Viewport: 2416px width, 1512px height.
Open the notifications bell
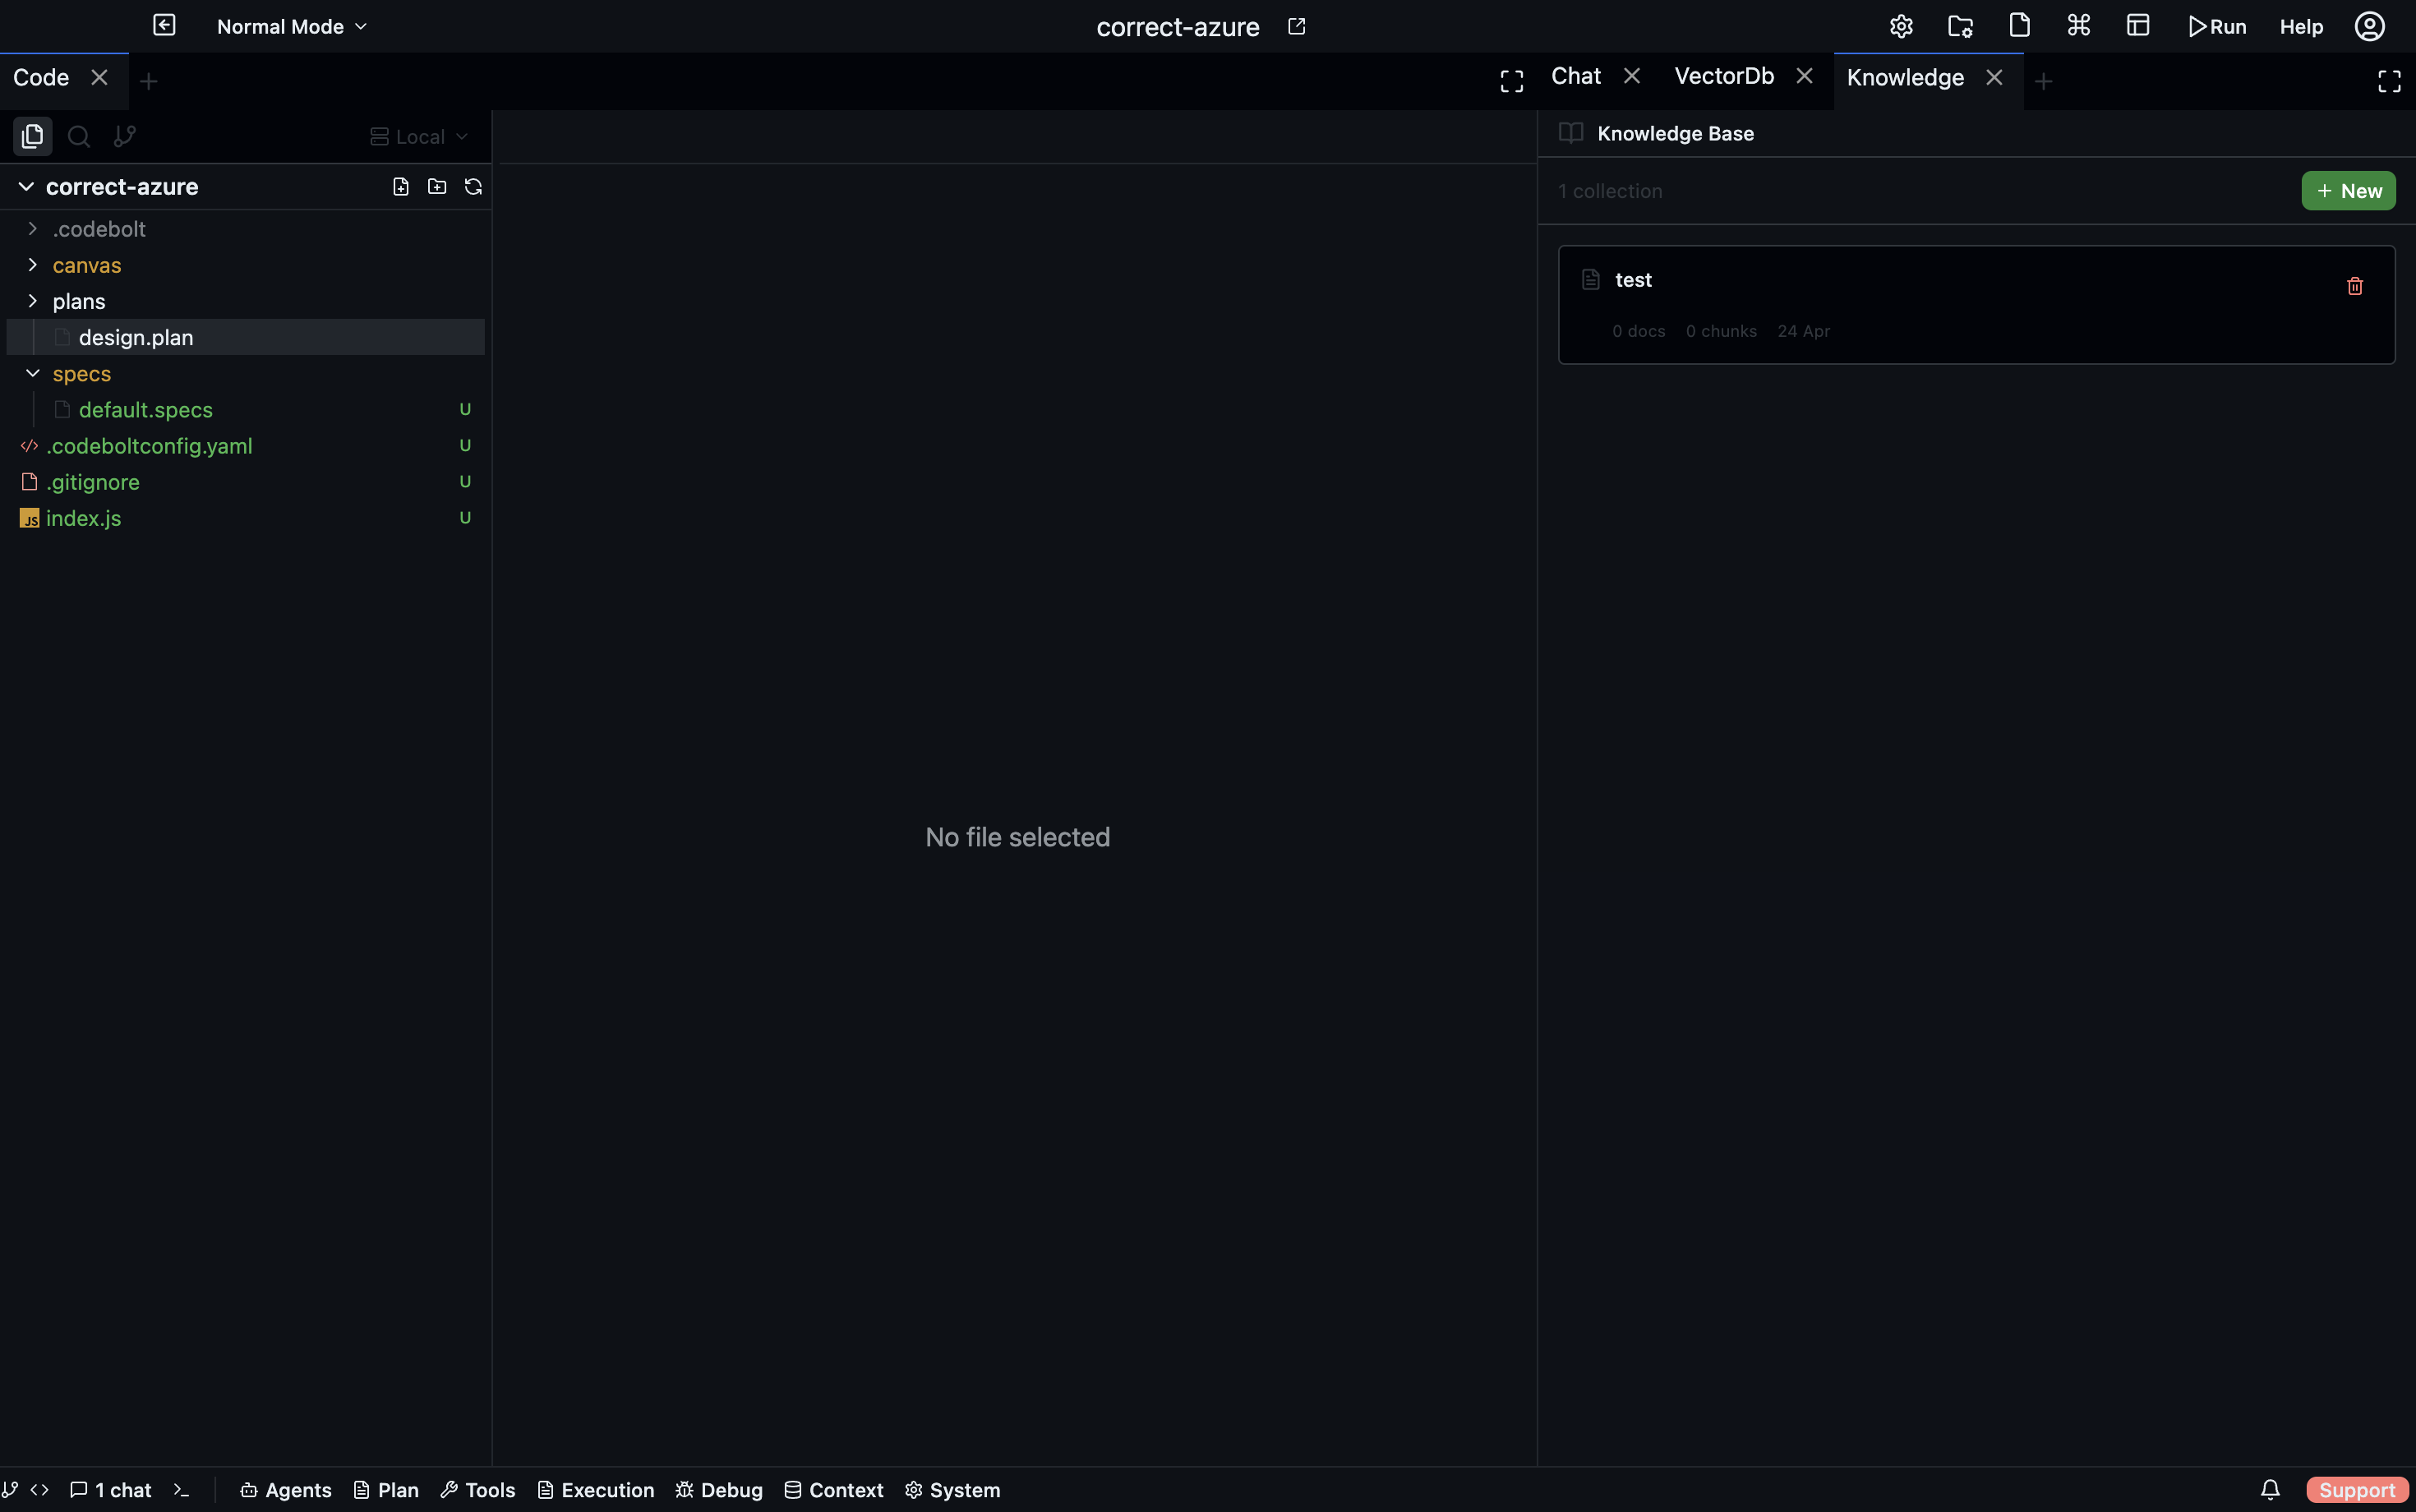tap(2270, 1490)
